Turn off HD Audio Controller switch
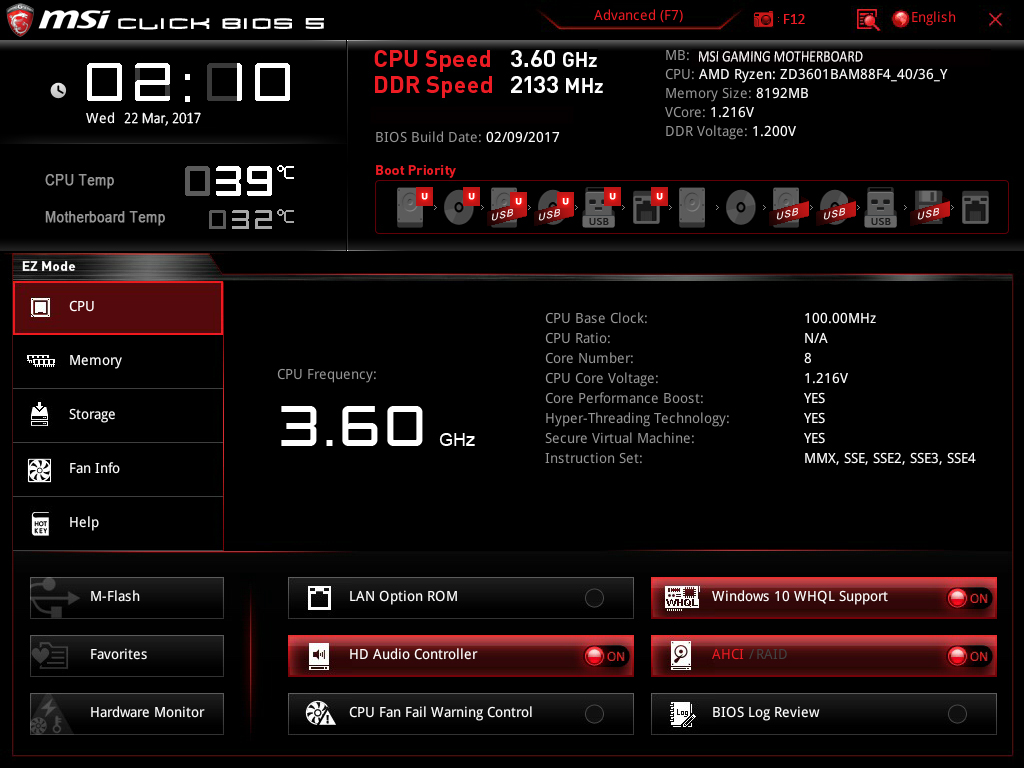 pos(606,656)
